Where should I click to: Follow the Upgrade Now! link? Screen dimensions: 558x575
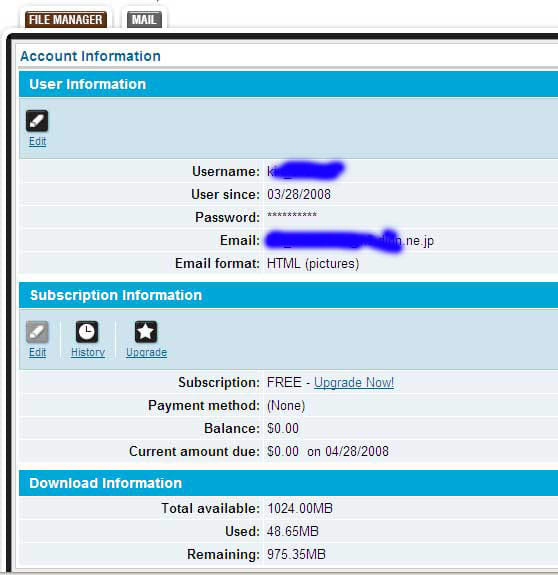coord(354,382)
